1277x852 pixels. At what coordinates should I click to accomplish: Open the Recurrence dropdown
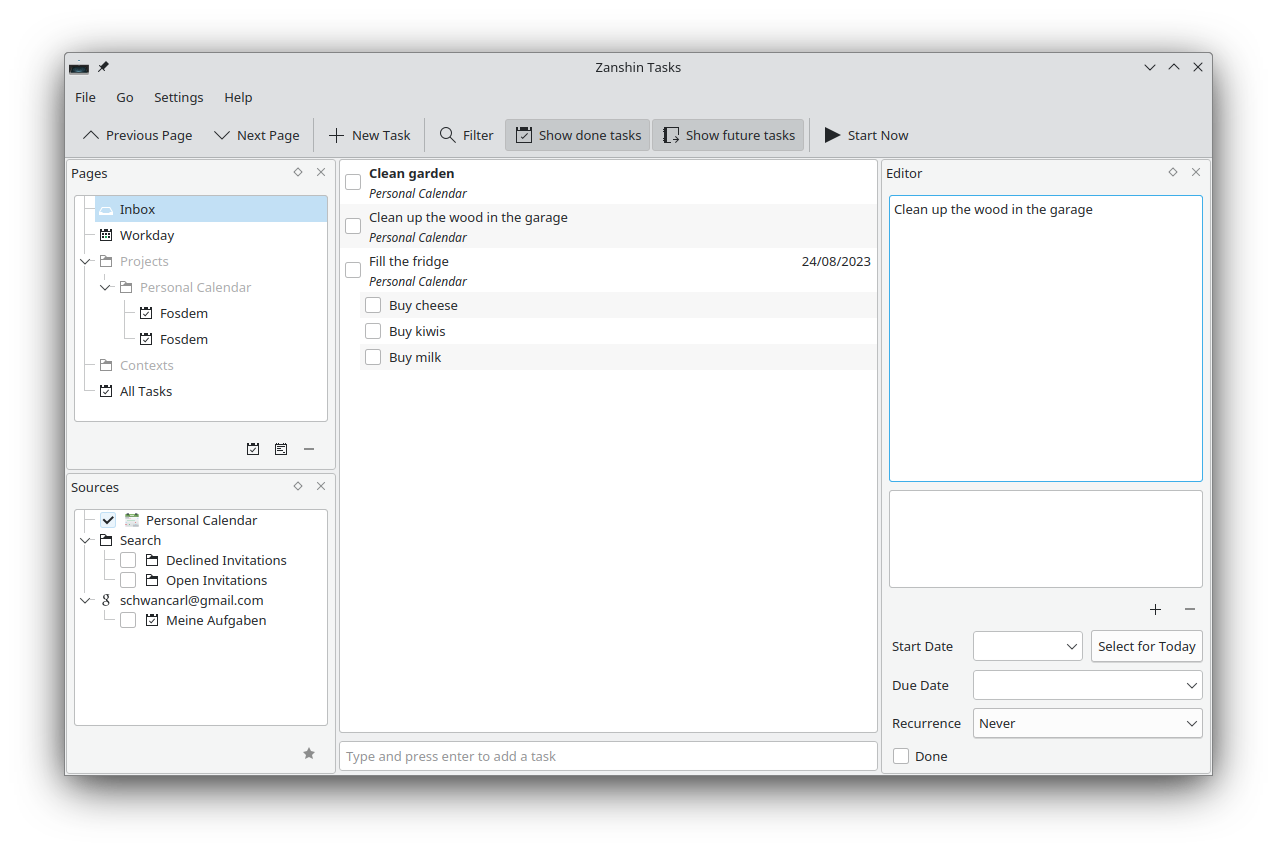pyautogui.click(x=1087, y=723)
